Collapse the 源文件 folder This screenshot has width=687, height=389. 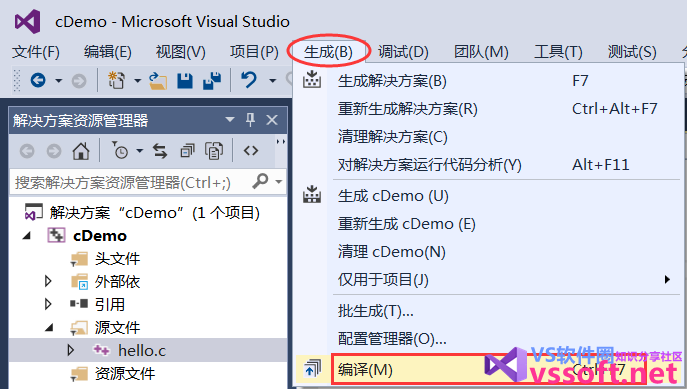click(x=49, y=327)
